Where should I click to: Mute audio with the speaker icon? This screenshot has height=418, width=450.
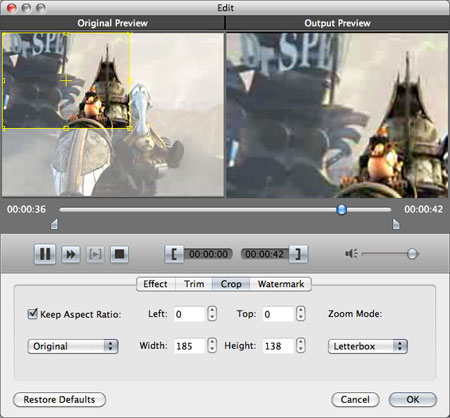click(x=351, y=254)
